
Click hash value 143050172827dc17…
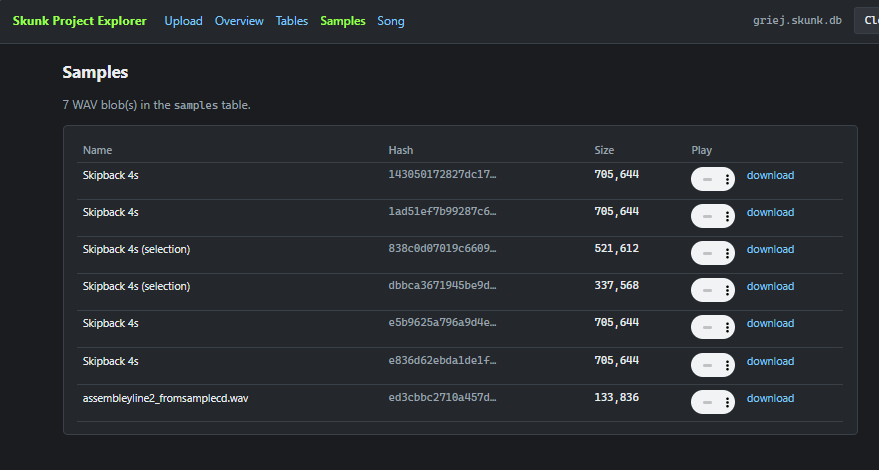pyautogui.click(x=442, y=174)
